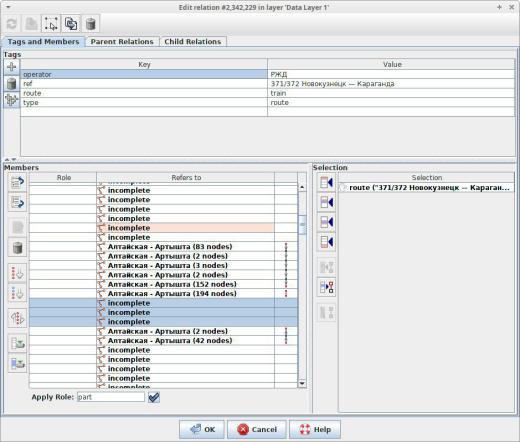Apply the role with checkmark button
Viewport: 520px width, 442px height.
(x=154, y=397)
